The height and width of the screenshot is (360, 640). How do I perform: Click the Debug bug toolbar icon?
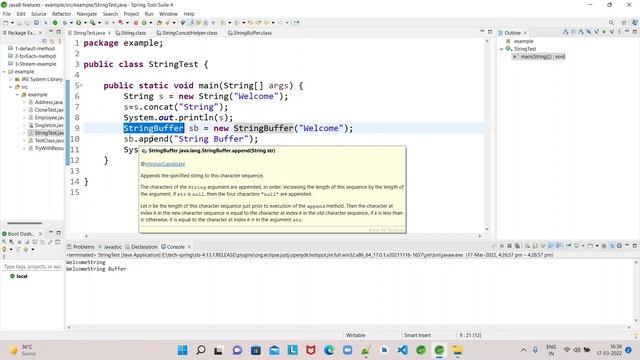tap(65, 22)
